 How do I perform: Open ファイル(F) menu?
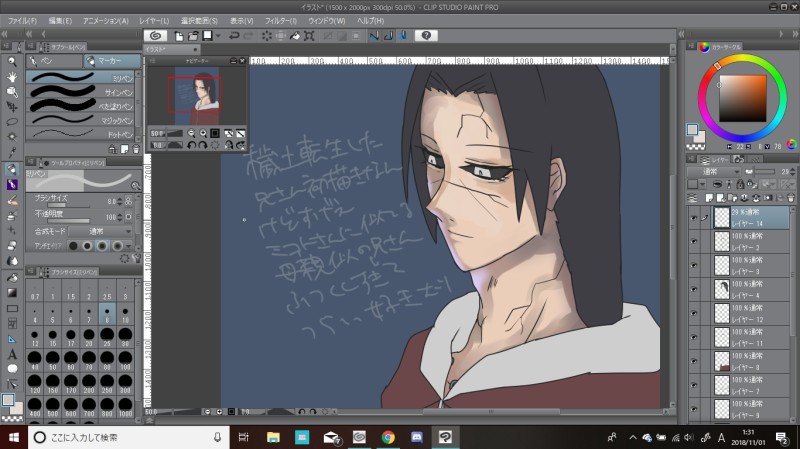click(x=22, y=21)
